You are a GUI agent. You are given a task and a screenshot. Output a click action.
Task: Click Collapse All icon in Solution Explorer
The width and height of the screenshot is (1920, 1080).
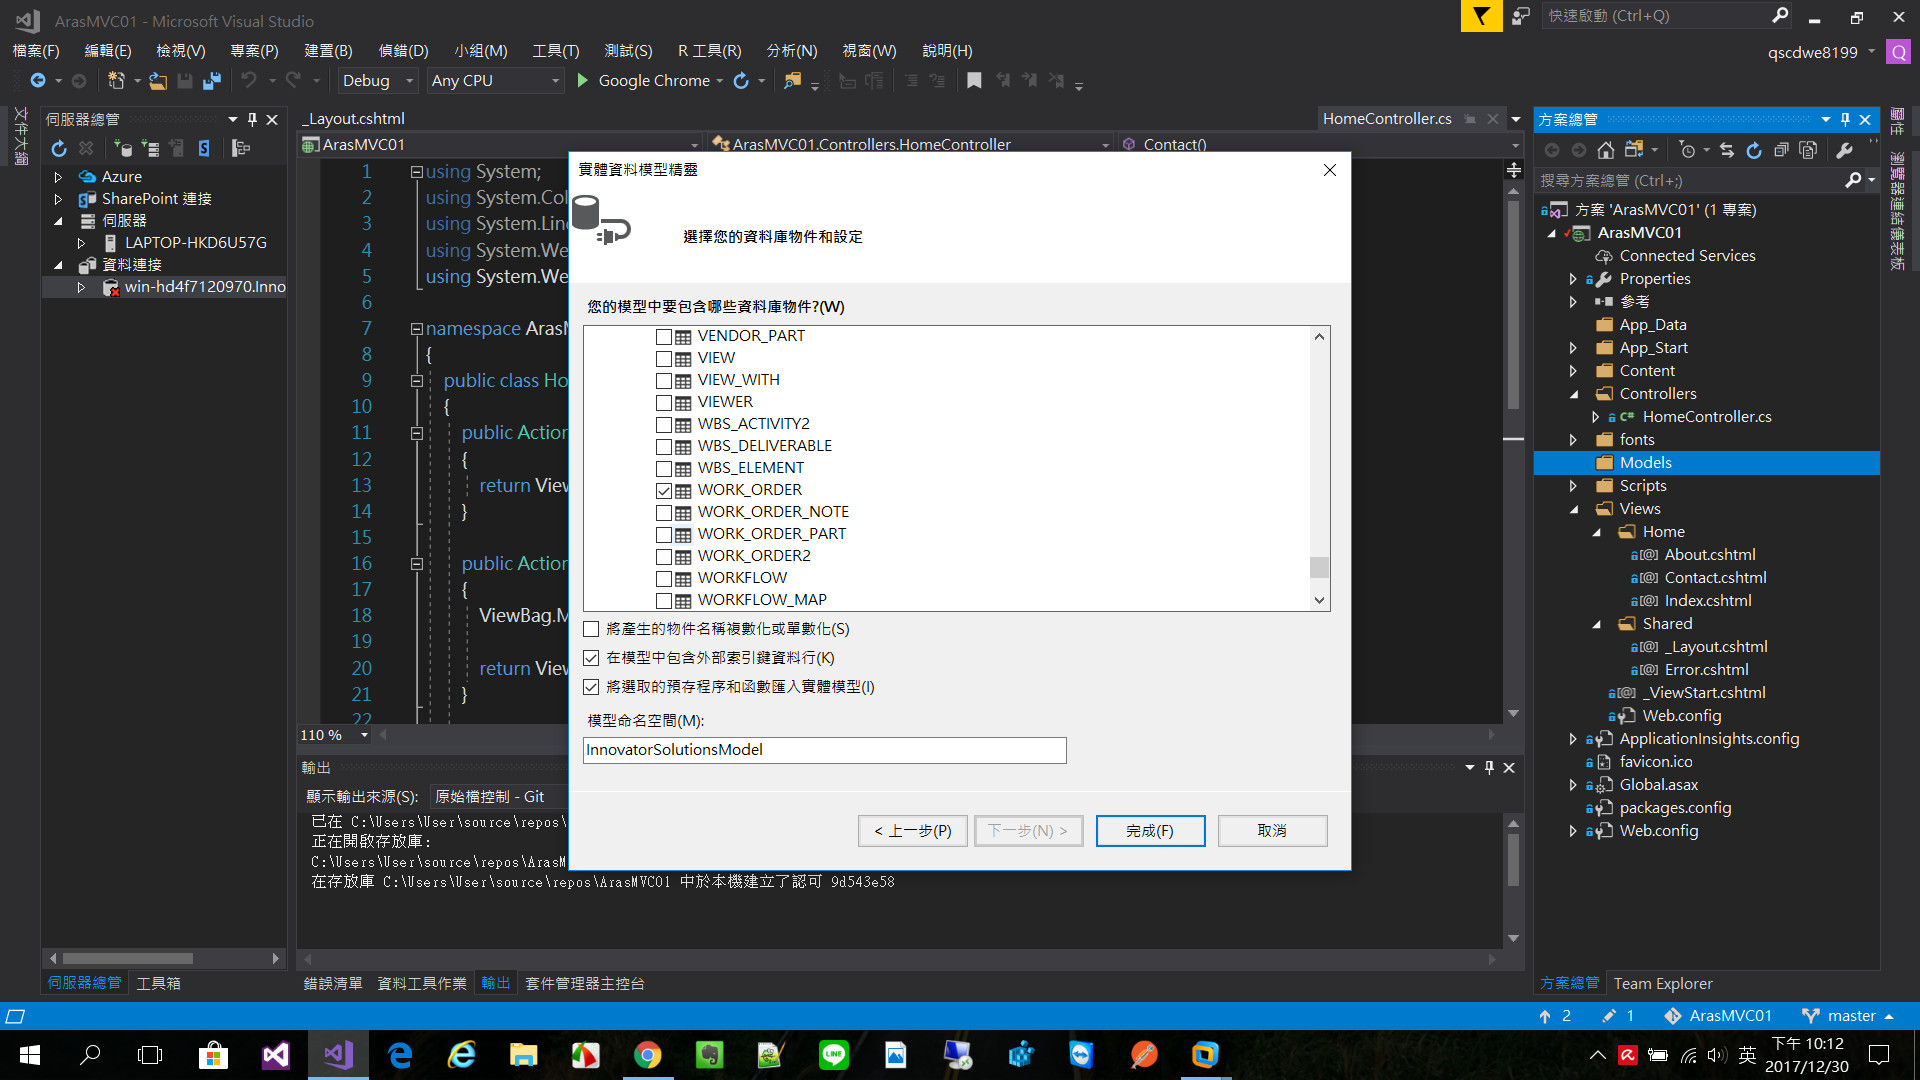(x=1781, y=150)
